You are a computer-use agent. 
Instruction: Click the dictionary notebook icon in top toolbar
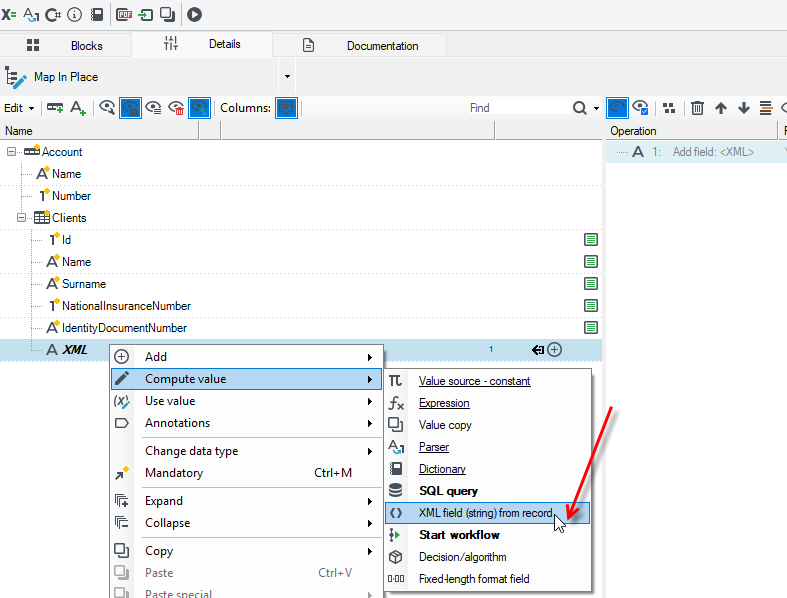(97, 15)
